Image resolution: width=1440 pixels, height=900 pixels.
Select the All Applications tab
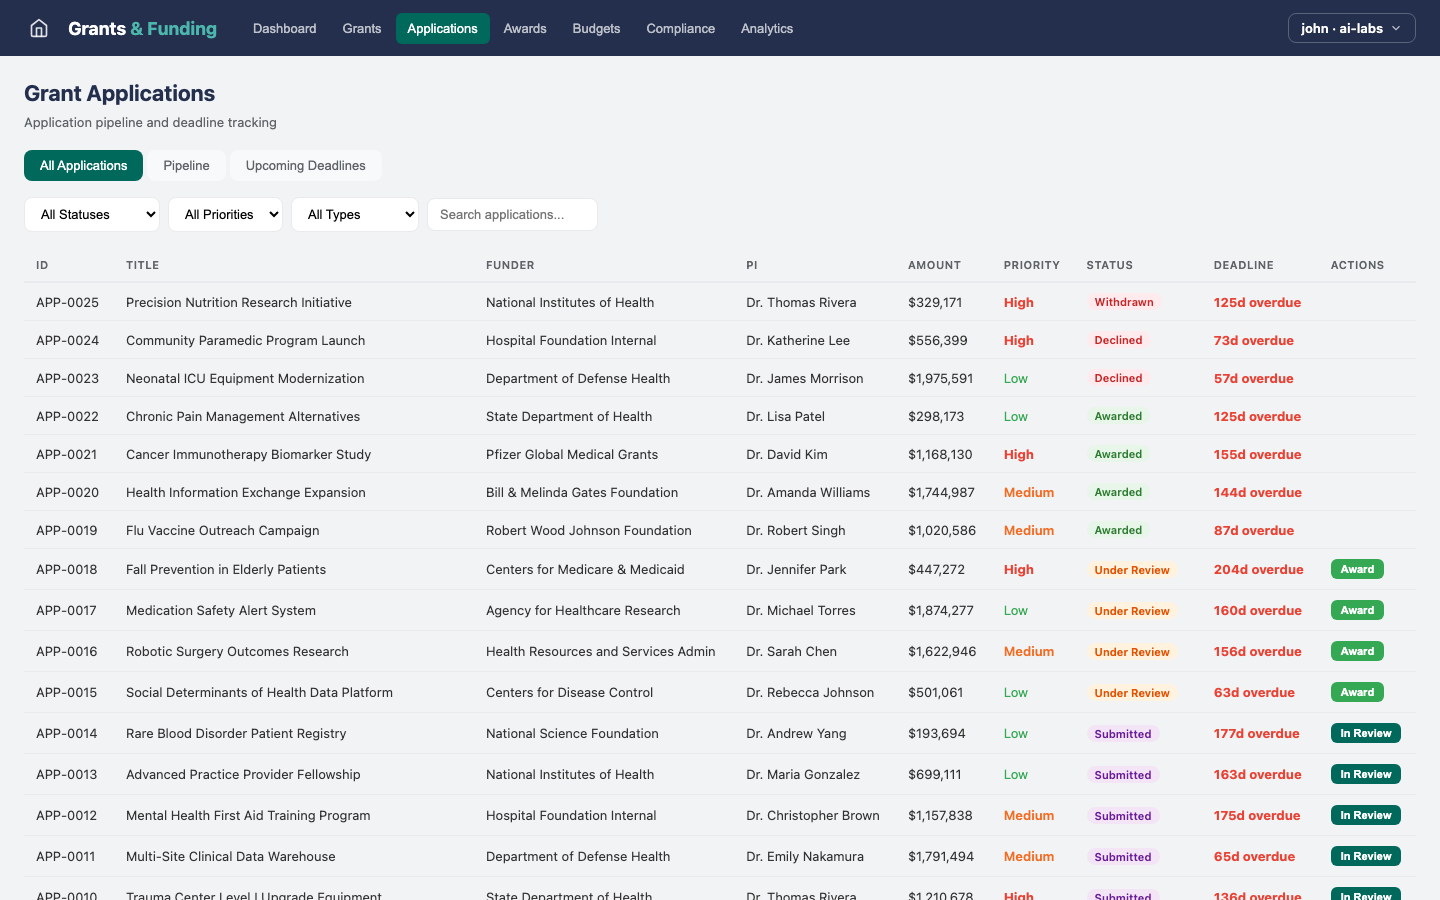pos(83,165)
